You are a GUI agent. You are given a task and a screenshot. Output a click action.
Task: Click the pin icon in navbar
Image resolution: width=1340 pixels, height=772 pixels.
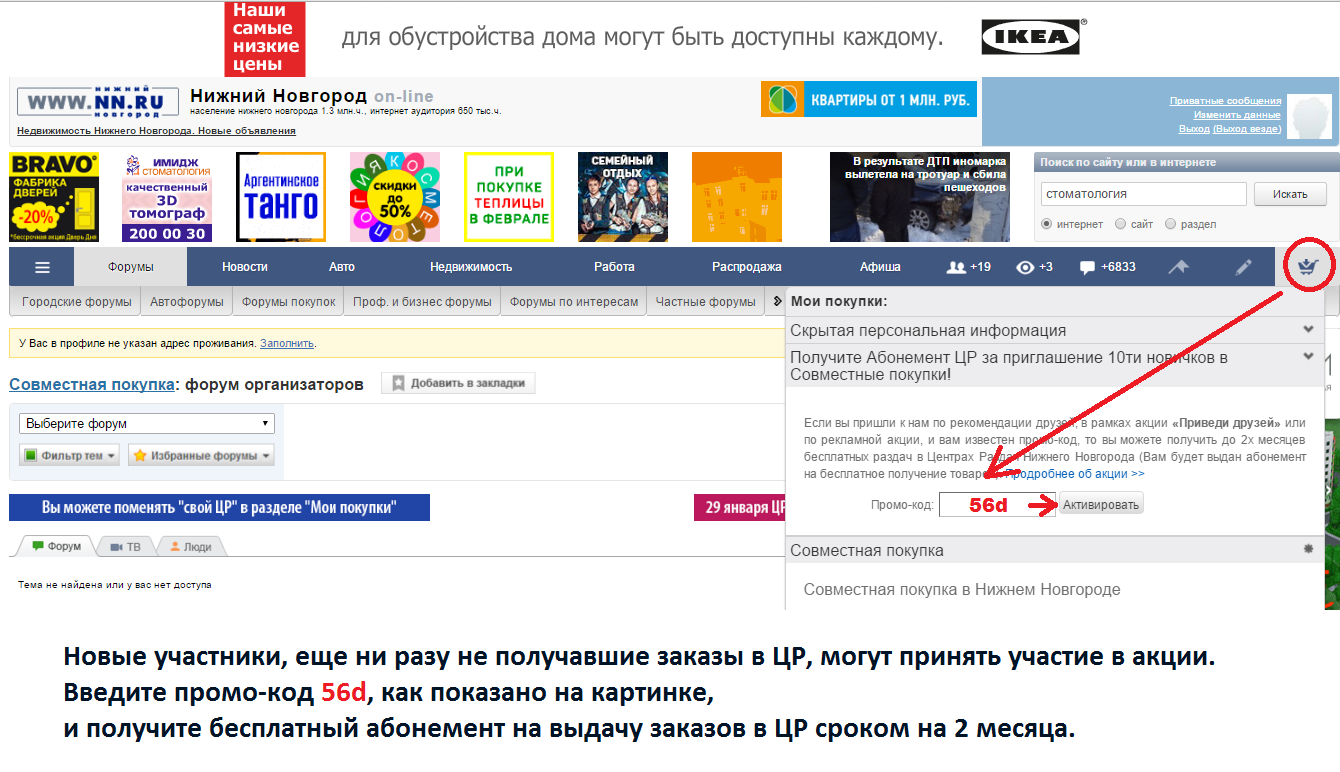[1179, 267]
